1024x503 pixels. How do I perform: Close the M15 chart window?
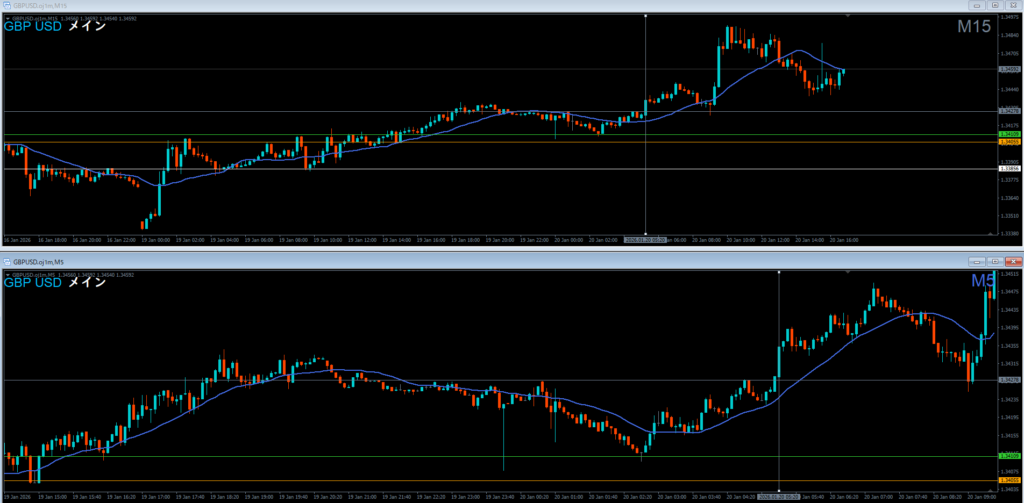point(1011,5)
